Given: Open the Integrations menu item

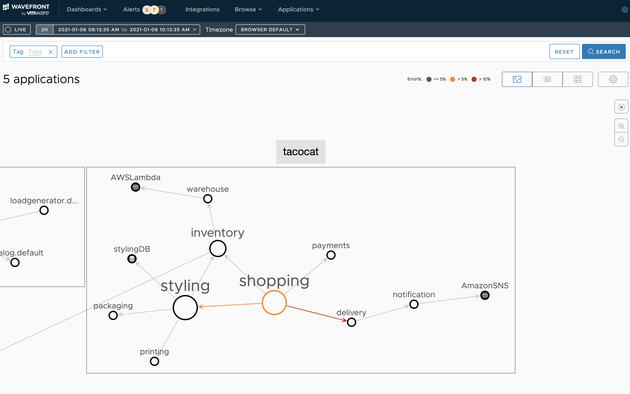Looking at the screenshot, I should pyautogui.click(x=202, y=9).
